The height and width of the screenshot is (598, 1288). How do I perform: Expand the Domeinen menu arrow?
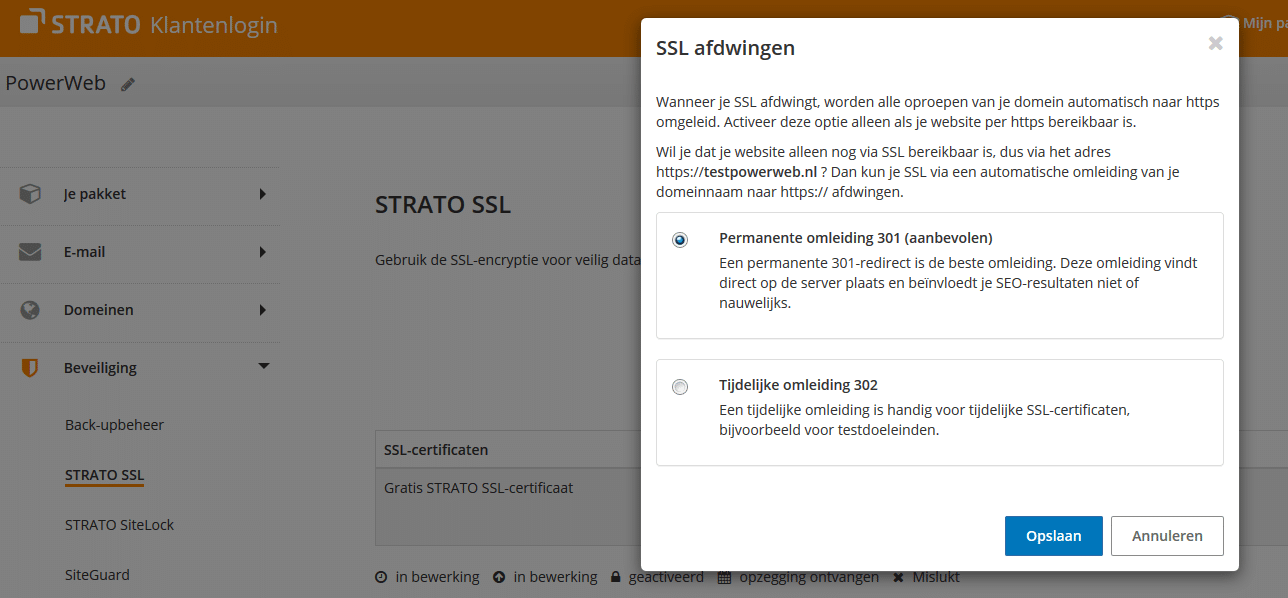pyautogui.click(x=263, y=310)
